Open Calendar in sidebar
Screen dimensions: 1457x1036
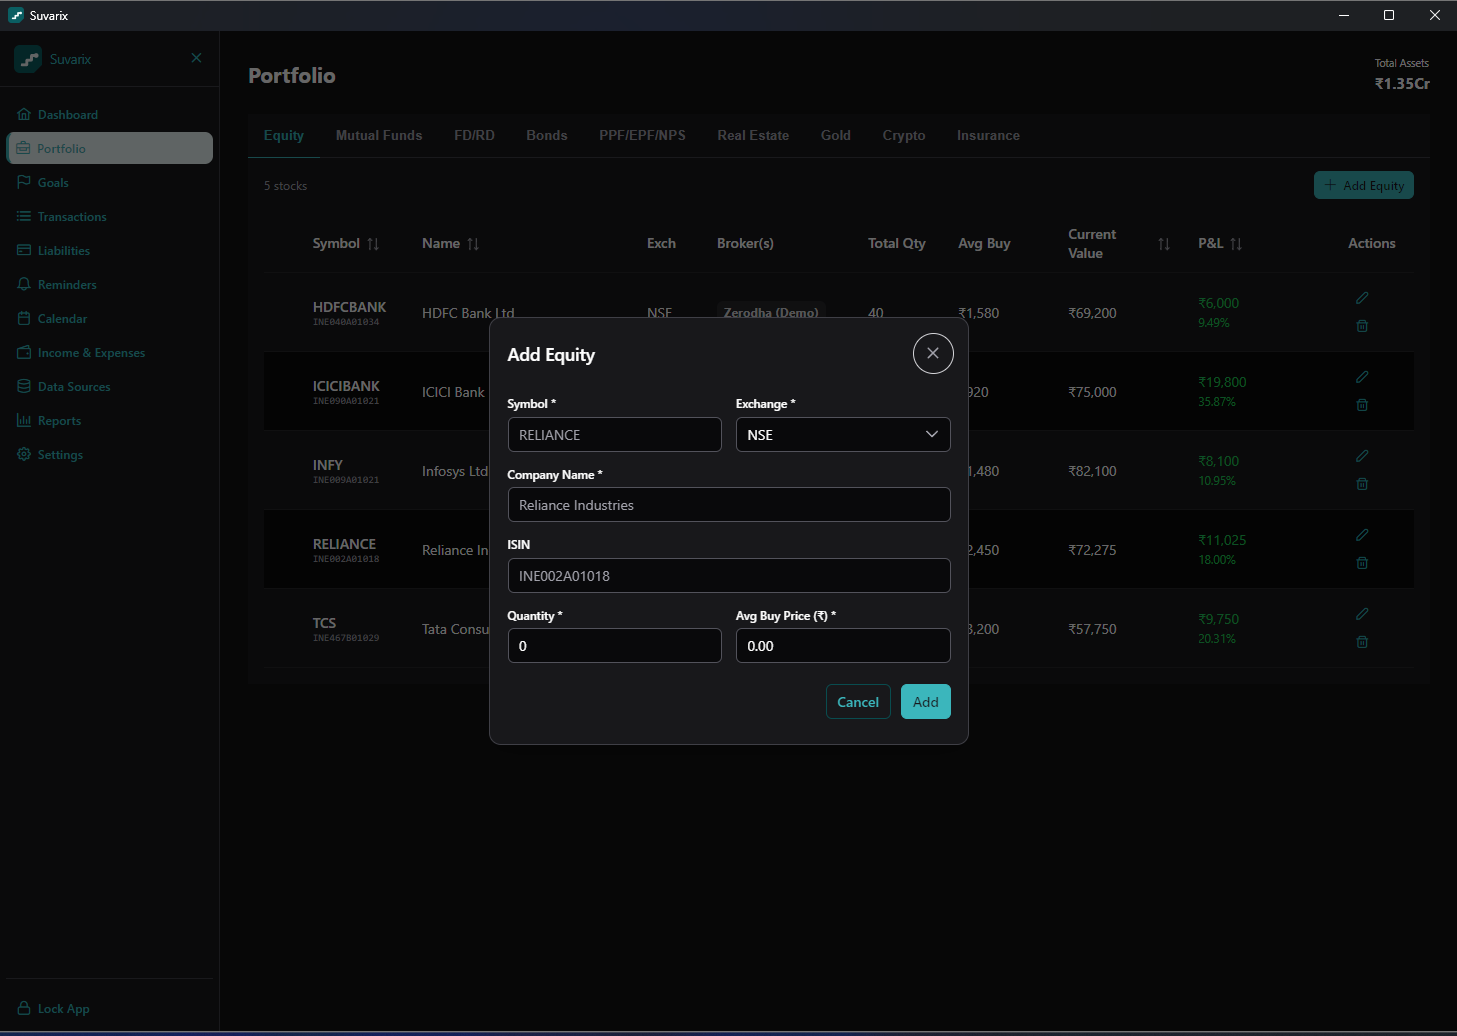click(x=109, y=319)
